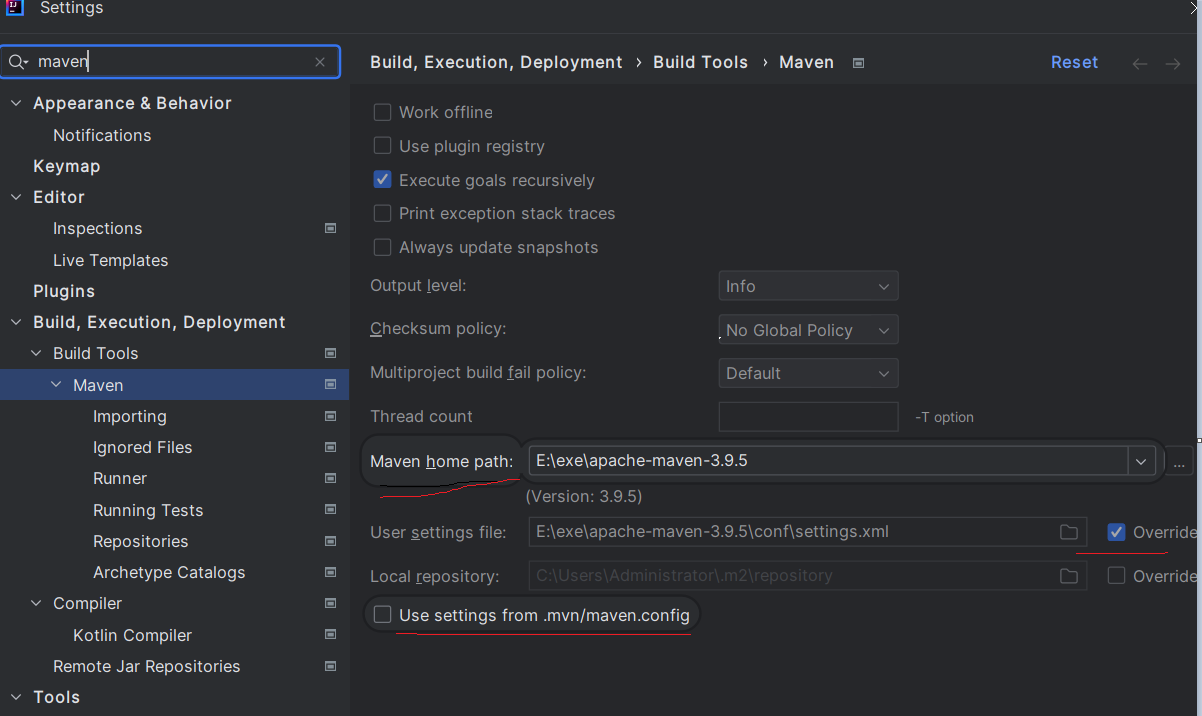The width and height of the screenshot is (1202, 716).
Task: Click the "(Version: 3.9.5)" label
Action: click(x=584, y=496)
